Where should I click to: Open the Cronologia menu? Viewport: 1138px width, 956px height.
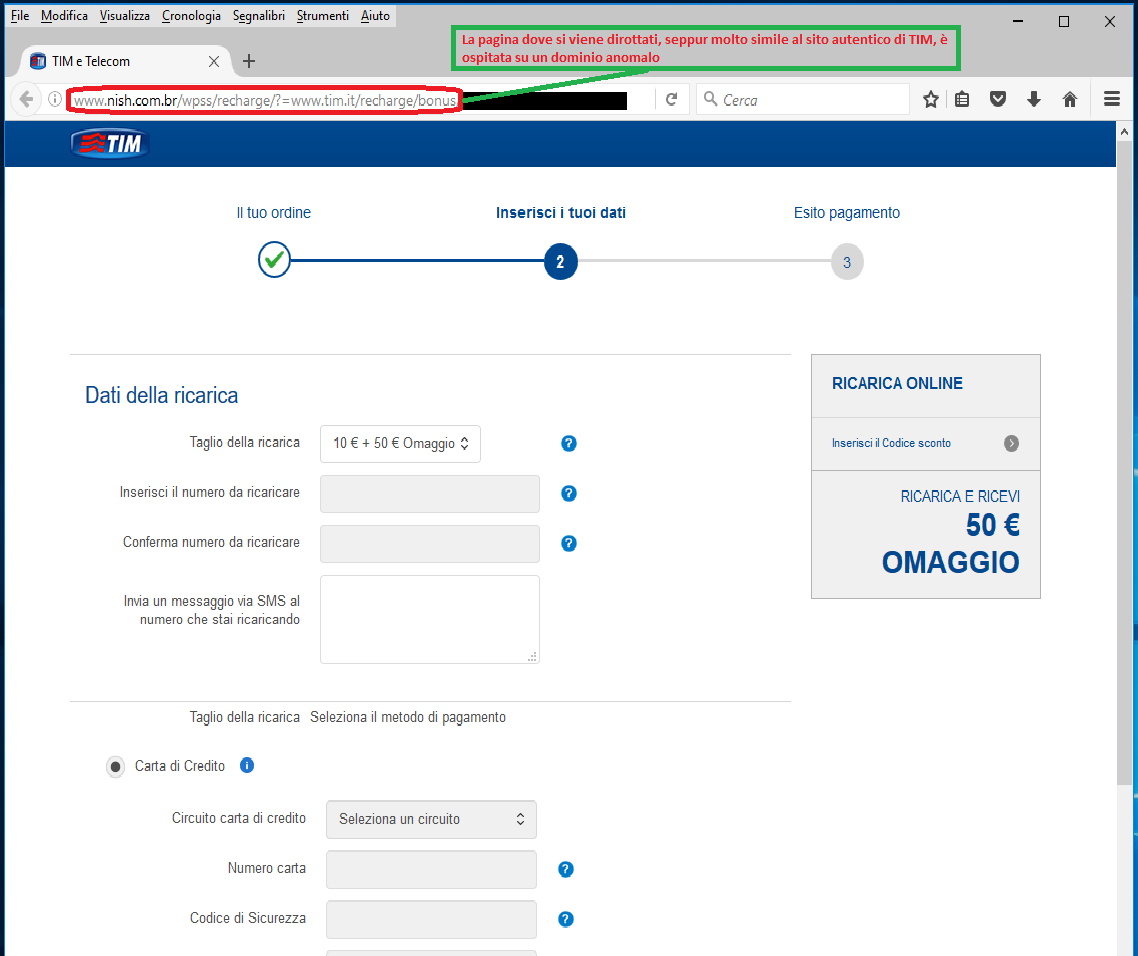[x=191, y=16]
